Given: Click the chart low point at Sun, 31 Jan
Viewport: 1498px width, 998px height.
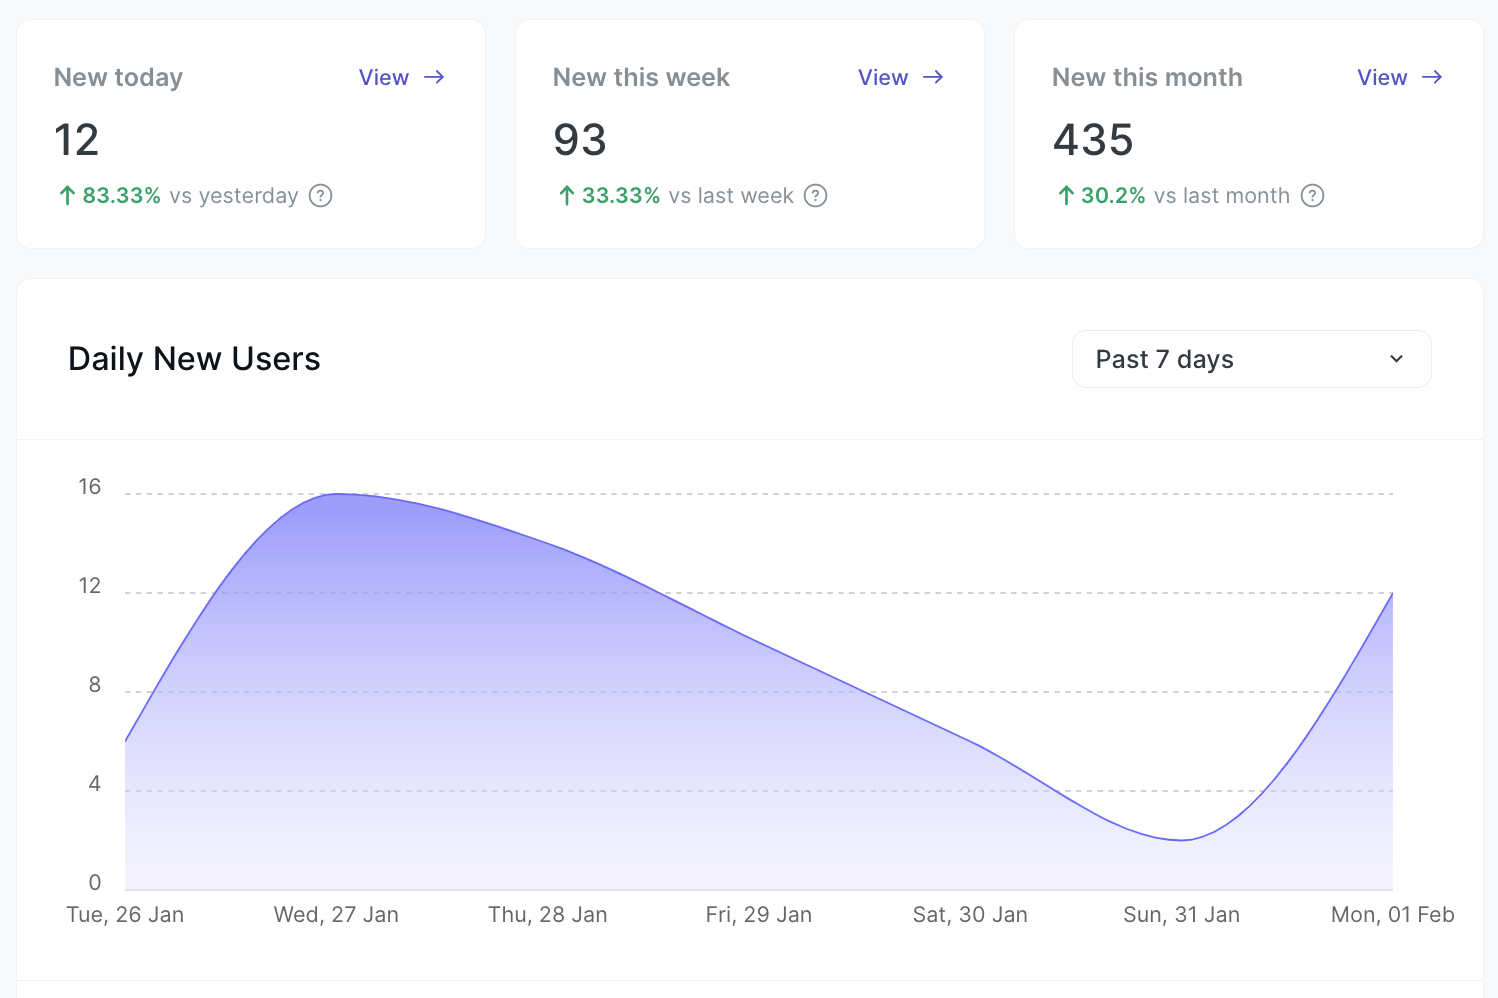Looking at the screenshot, I should (1182, 840).
